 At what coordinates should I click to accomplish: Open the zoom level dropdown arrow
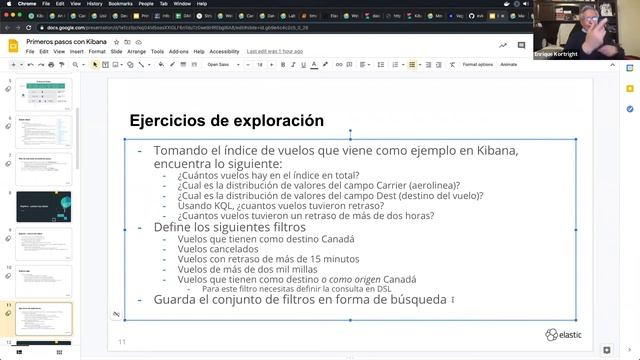pyautogui.click(x=83, y=64)
